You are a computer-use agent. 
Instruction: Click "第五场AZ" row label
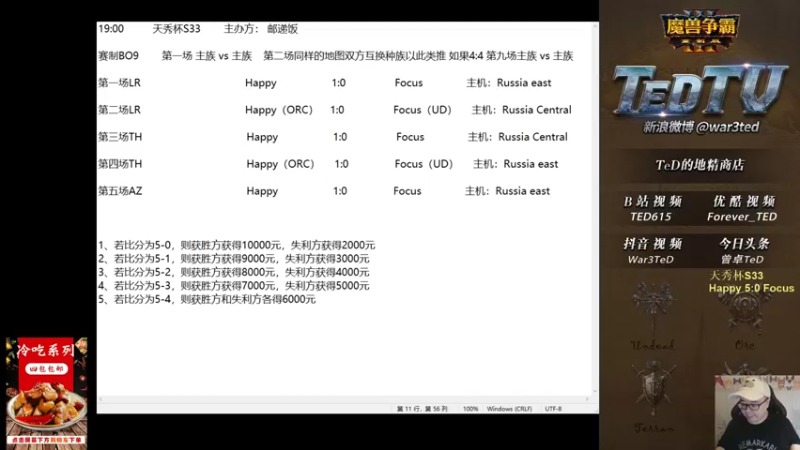[120, 191]
